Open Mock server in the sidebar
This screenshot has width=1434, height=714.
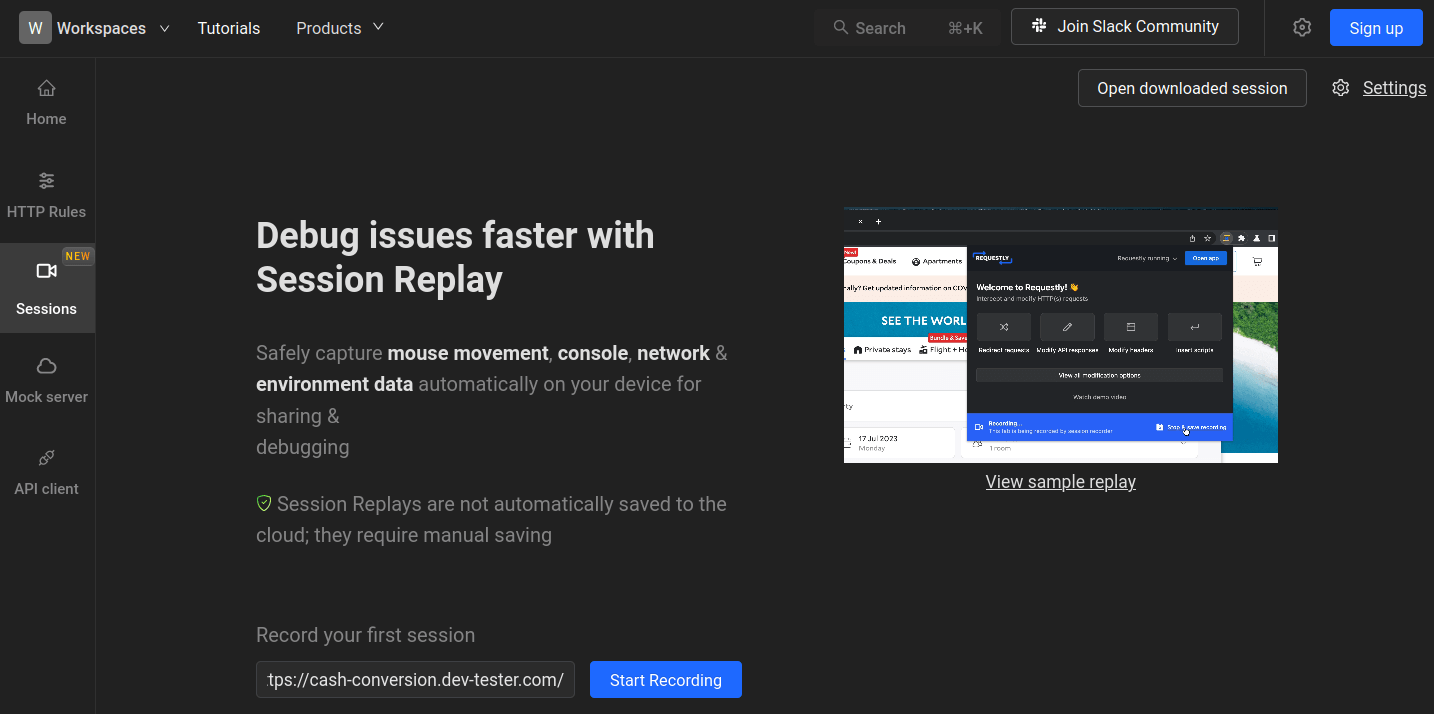coord(47,381)
